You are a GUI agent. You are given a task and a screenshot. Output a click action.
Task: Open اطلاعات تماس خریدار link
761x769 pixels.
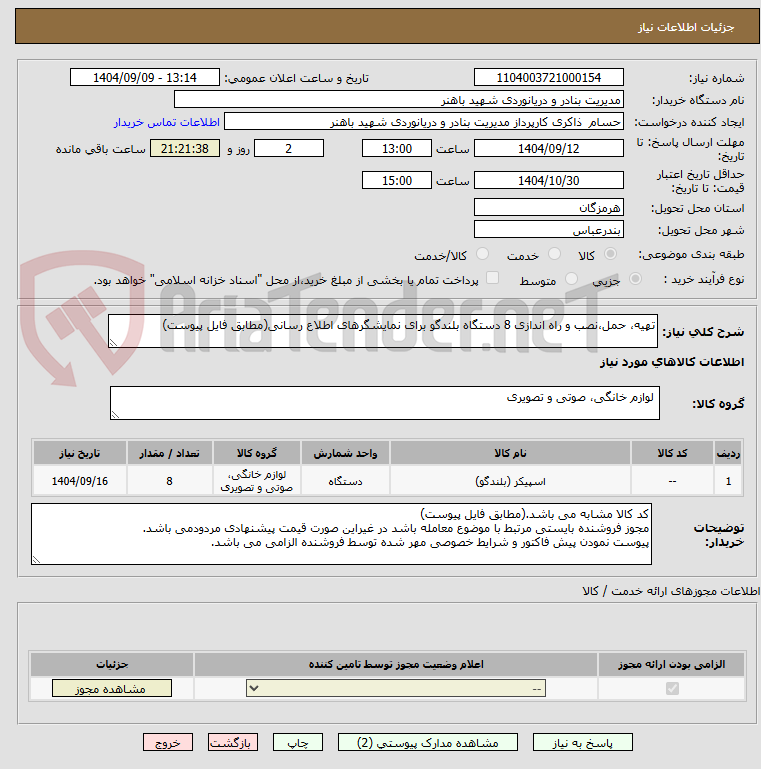tap(167, 122)
